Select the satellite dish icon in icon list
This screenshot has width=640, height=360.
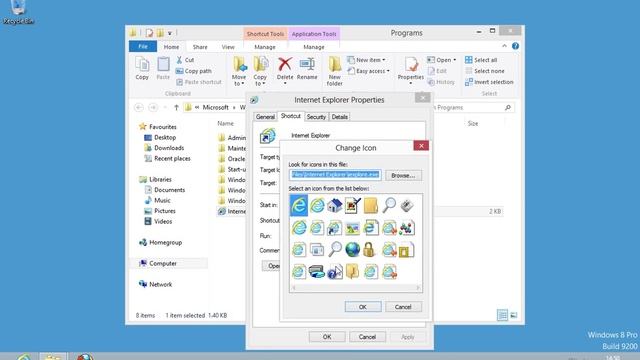pos(407,205)
